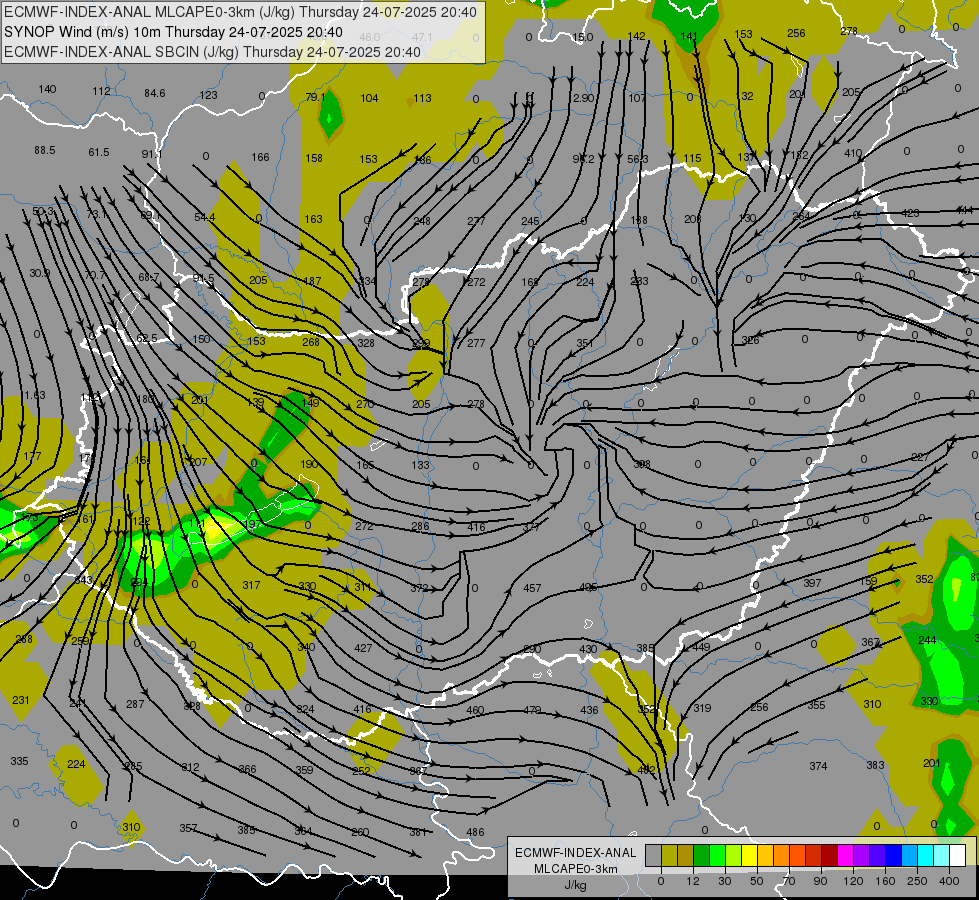Click the map value 335
Image resolution: width=979 pixels, height=900 pixels.
[19, 761]
